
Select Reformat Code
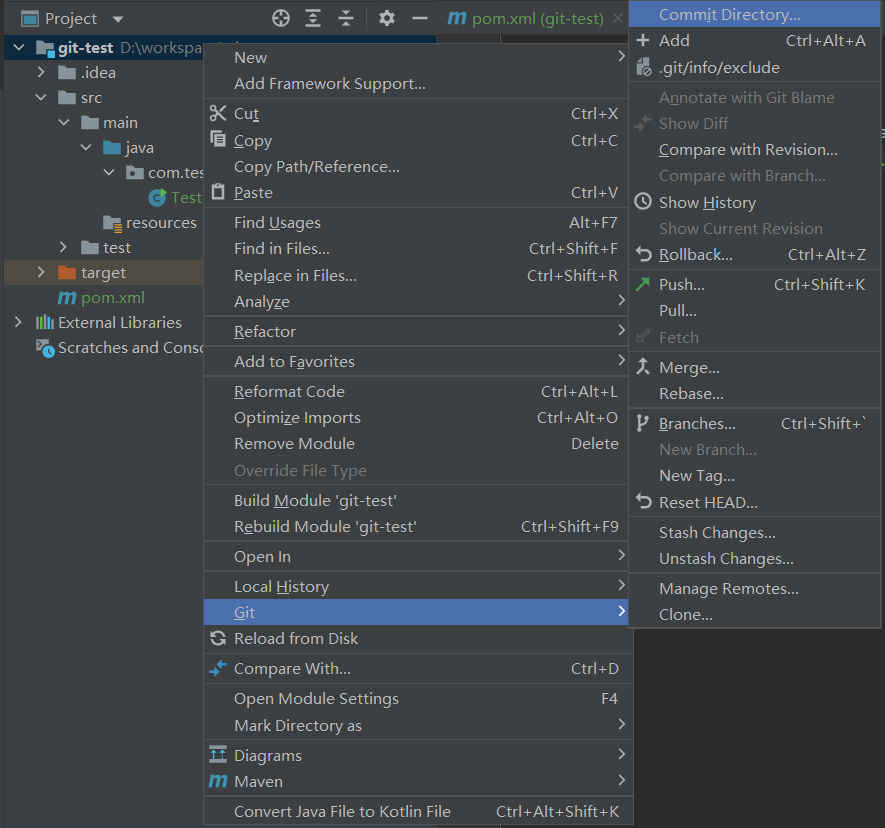tap(416, 391)
